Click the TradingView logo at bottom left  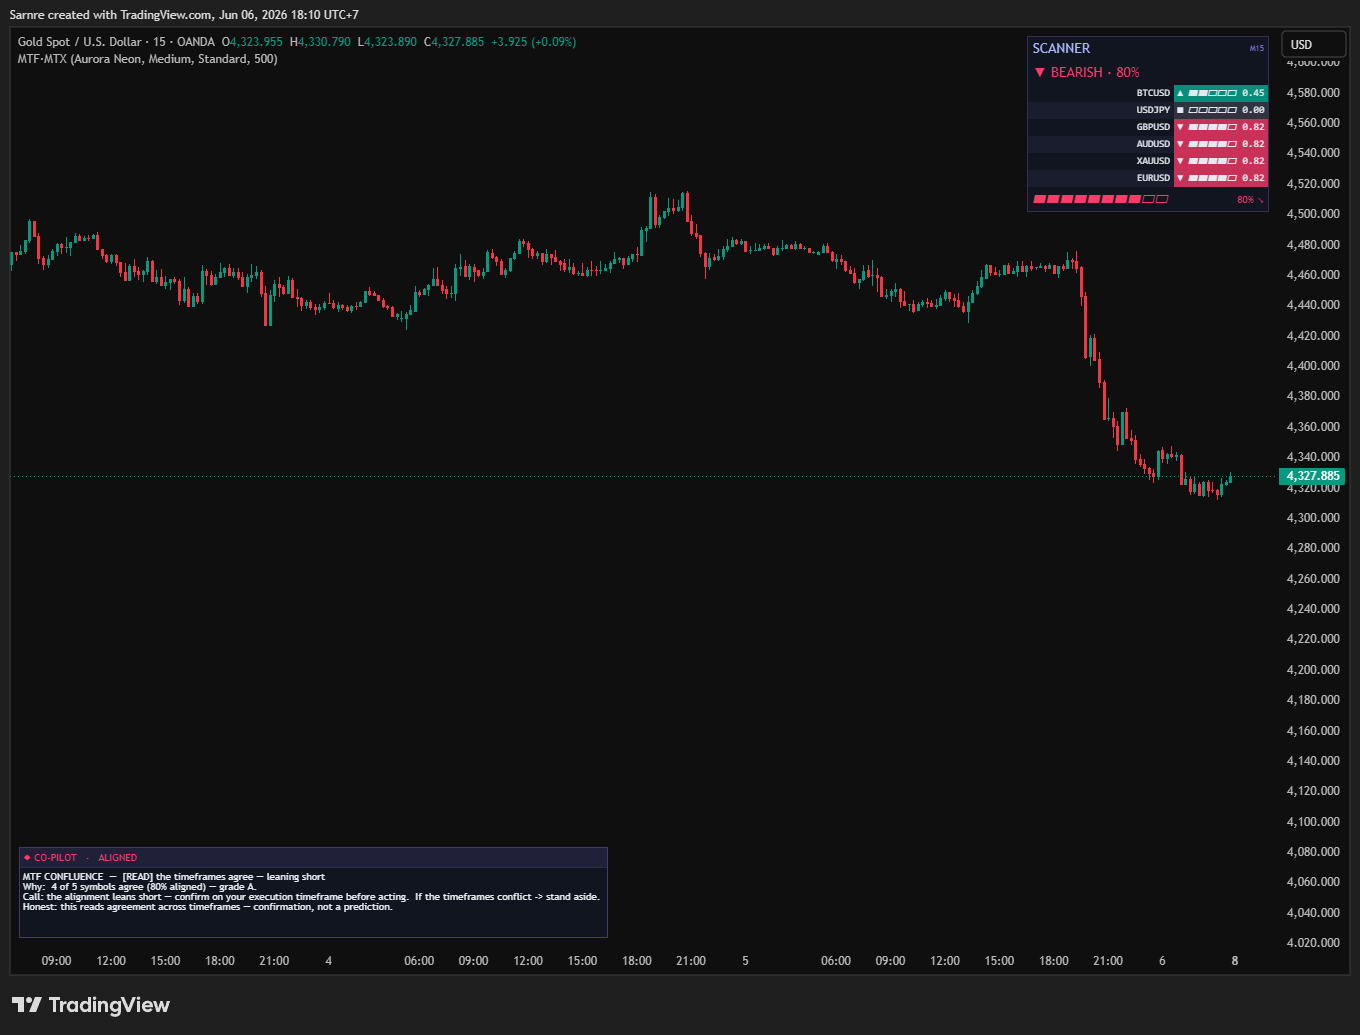click(x=91, y=1005)
